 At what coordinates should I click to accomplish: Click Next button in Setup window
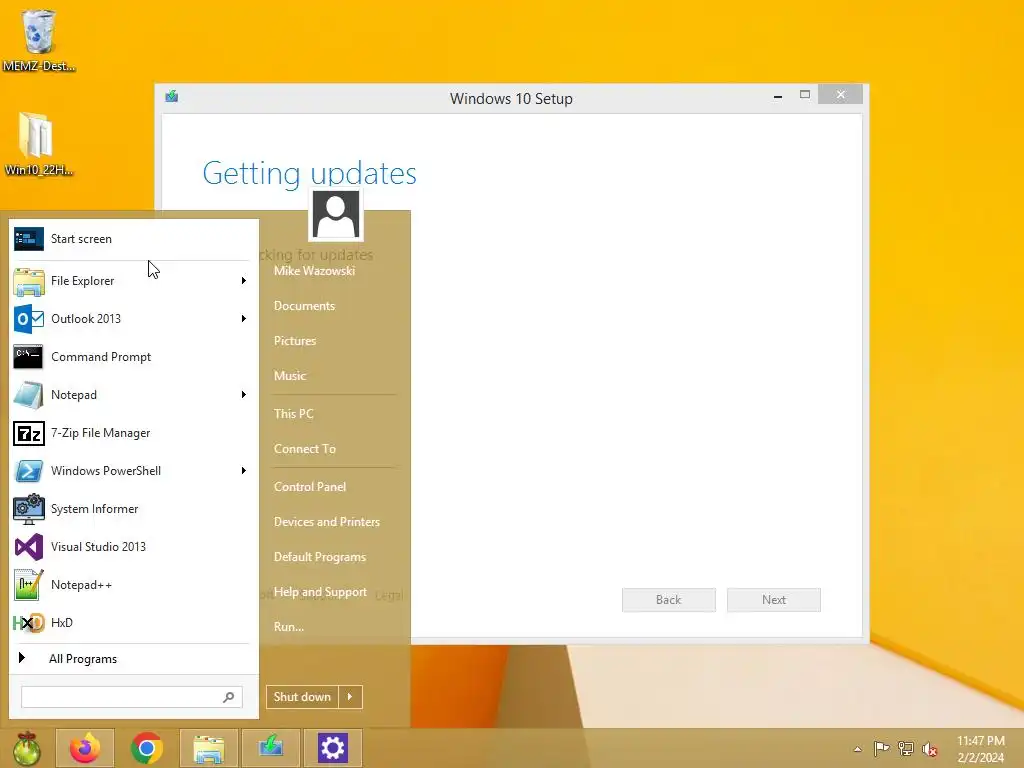(774, 600)
